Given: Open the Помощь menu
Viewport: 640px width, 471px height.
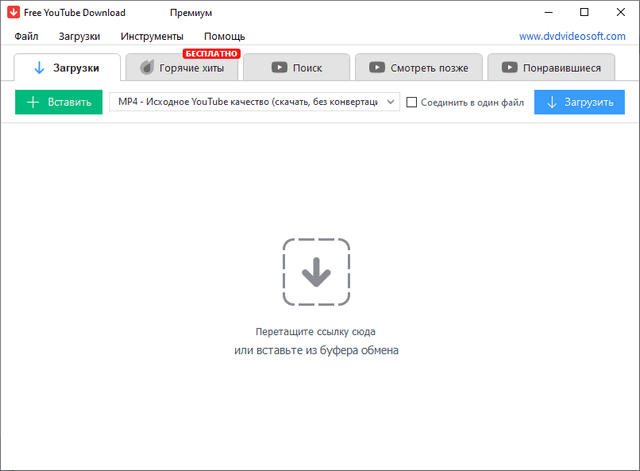Looking at the screenshot, I should point(224,36).
